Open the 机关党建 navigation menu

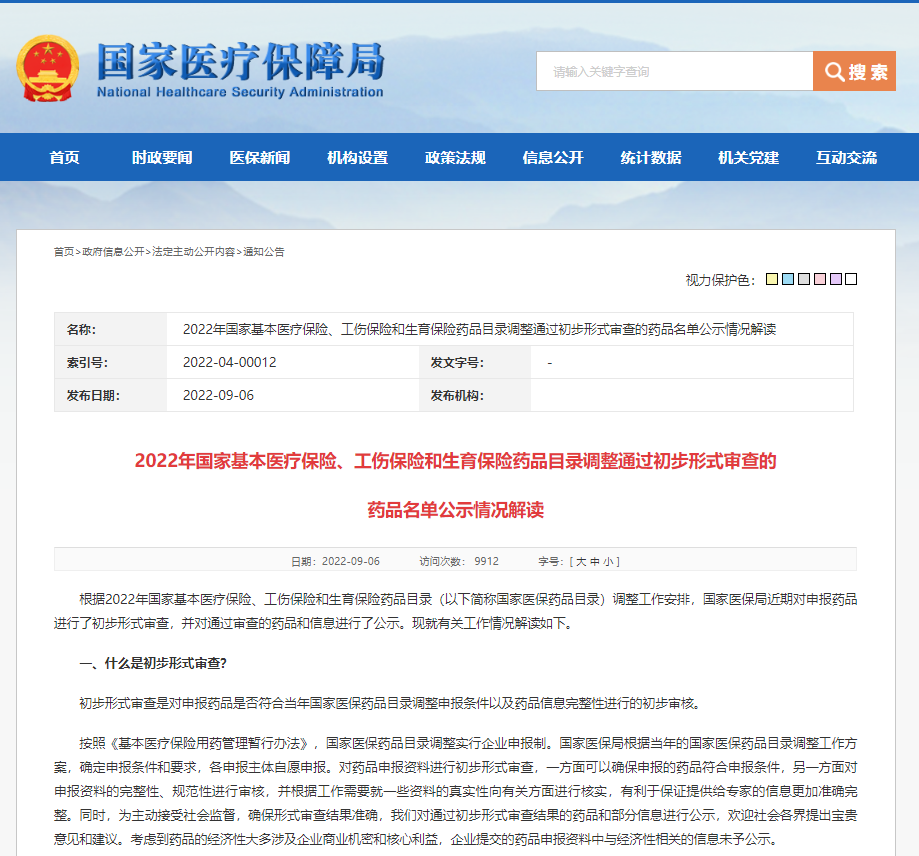coord(747,157)
